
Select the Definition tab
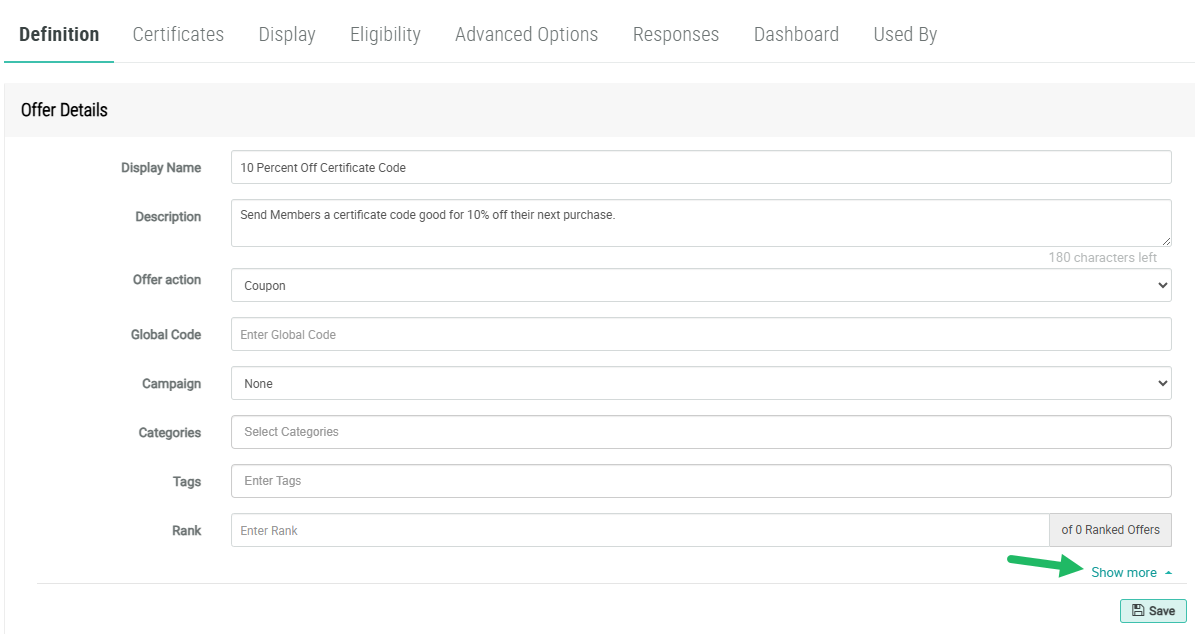point(59,34)
